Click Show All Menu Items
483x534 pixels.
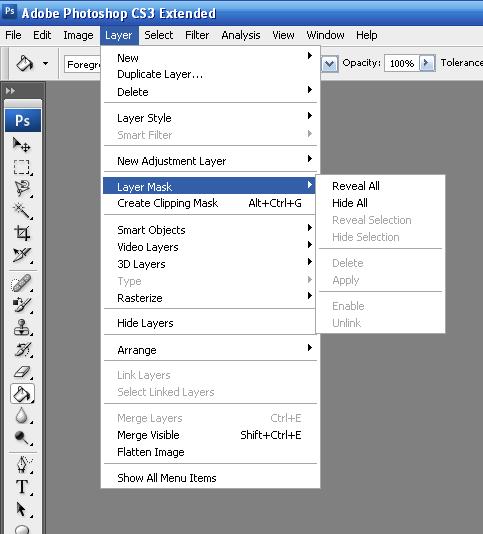coord(167,478)
